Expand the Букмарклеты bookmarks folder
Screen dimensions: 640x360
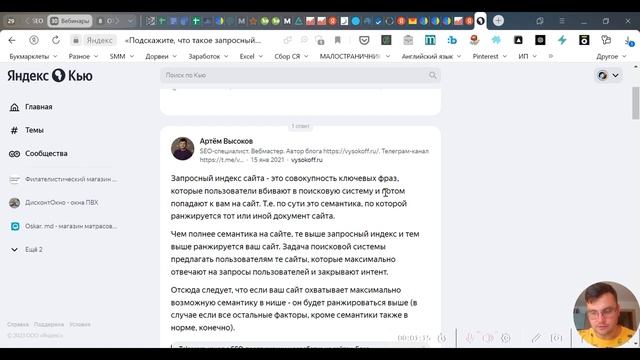(33, 56)
